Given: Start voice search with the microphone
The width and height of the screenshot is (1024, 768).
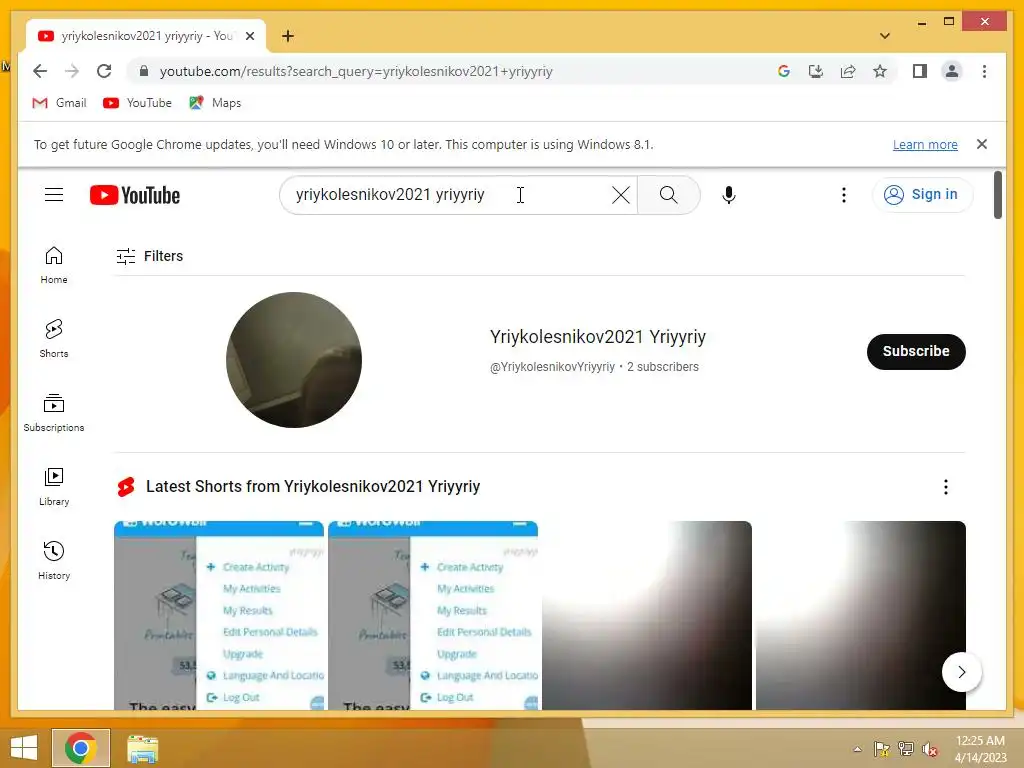Looking at the screenshot, I should (x=729, y=195).
